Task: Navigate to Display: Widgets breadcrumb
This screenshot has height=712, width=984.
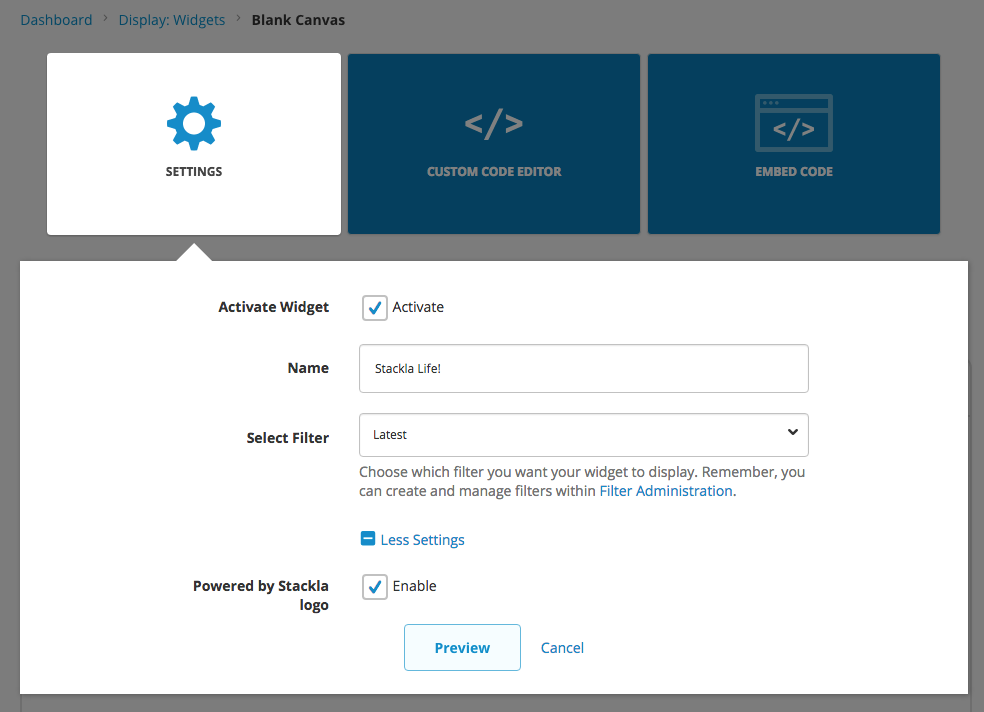Action: click(172, 20)
